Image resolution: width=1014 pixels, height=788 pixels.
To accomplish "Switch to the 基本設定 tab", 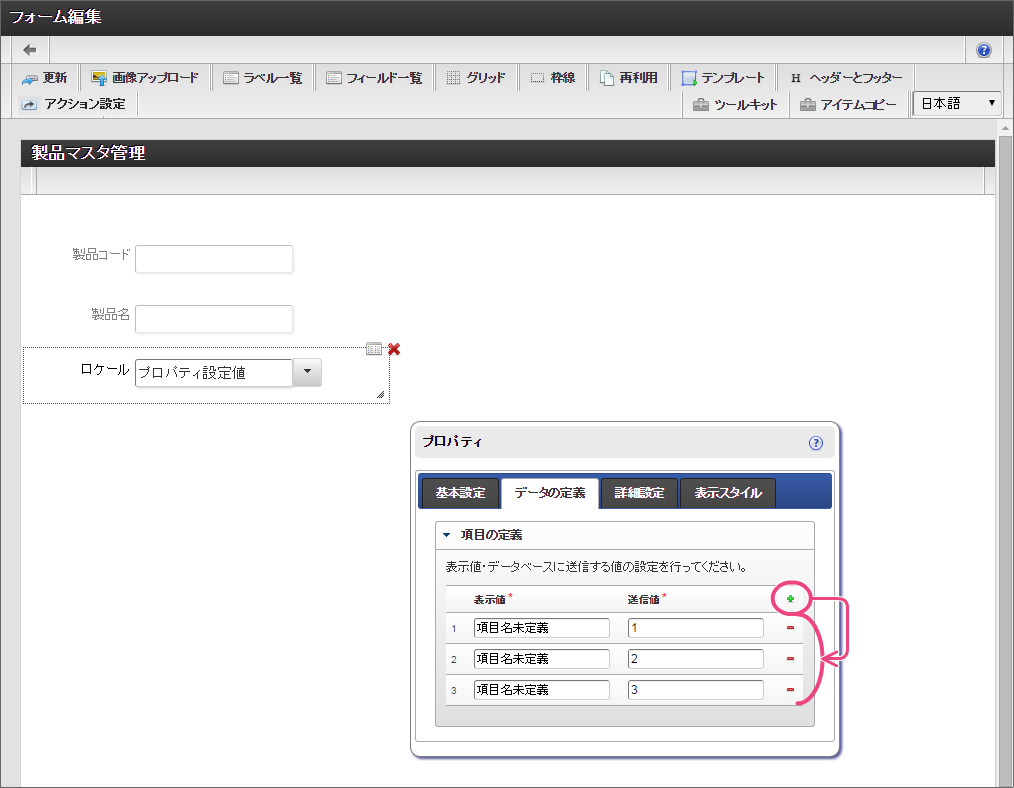I will (x=460, y=493).
